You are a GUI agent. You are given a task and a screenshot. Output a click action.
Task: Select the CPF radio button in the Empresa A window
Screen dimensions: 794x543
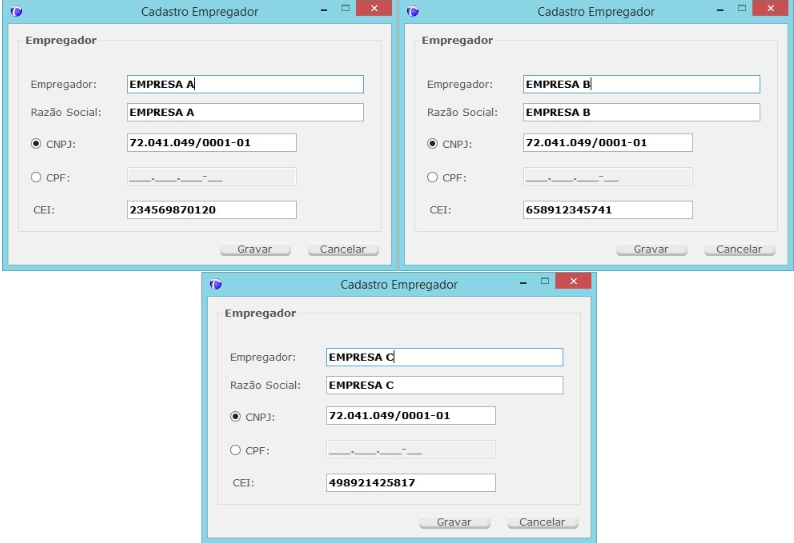(37, 177)
